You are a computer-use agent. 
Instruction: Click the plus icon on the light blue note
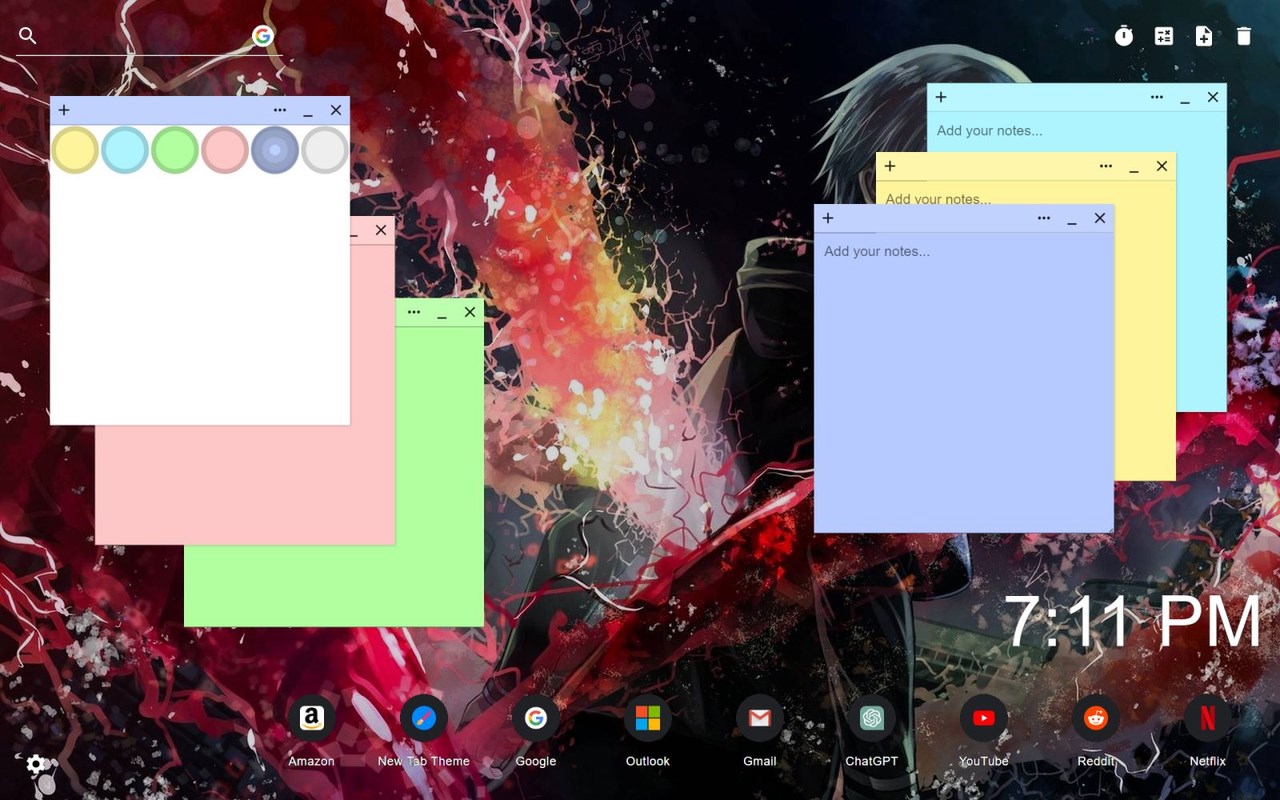(x=941, y=97)
